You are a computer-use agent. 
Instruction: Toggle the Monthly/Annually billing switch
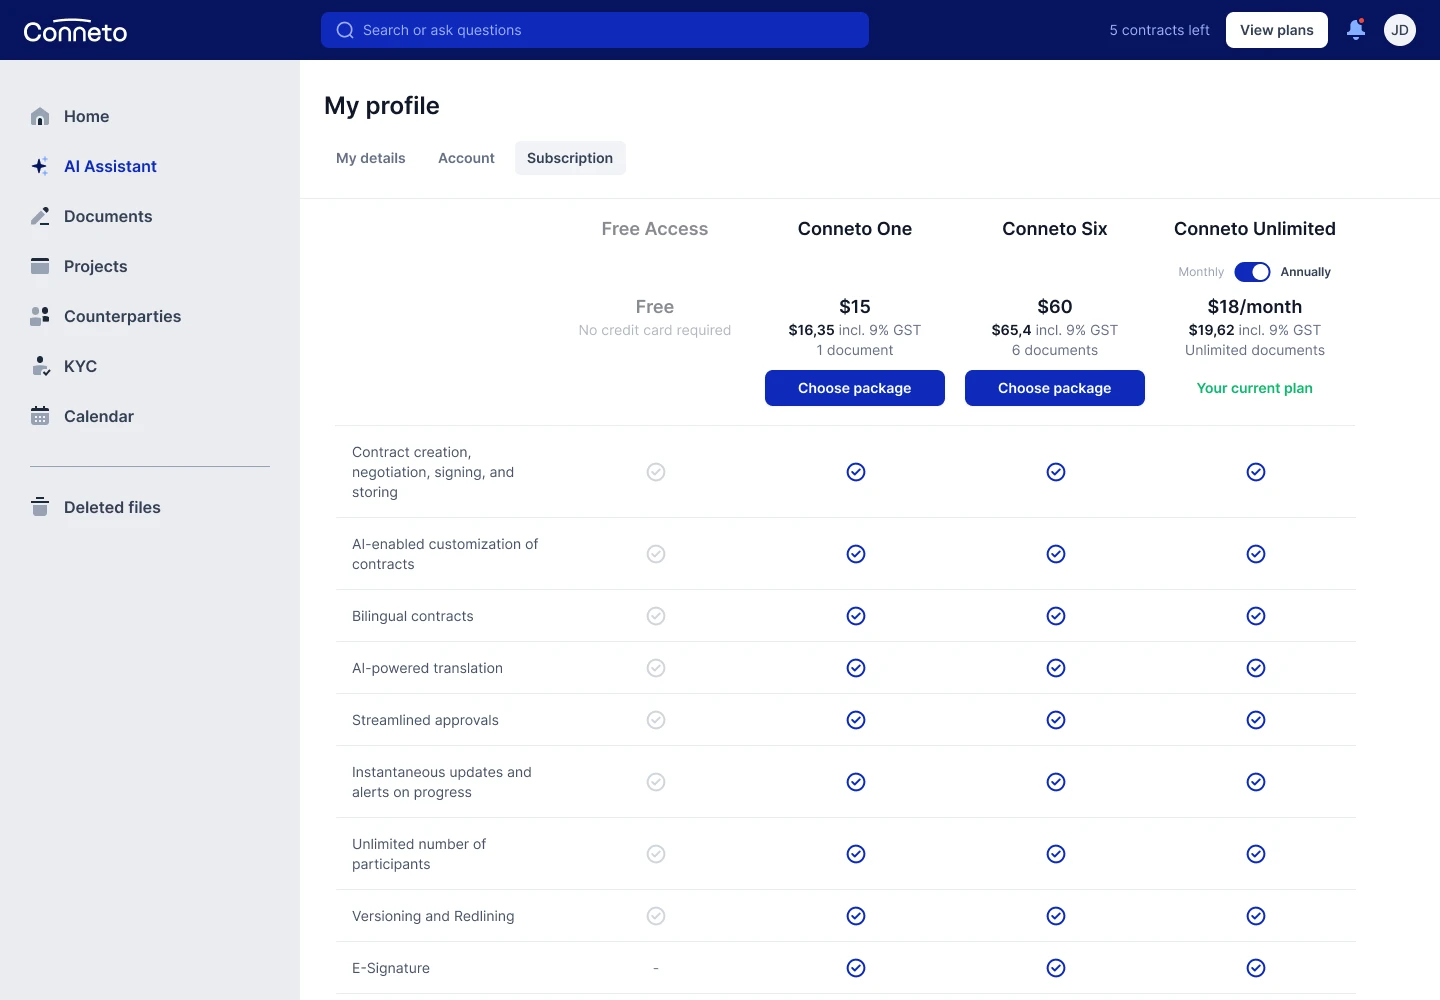coord(1252,272)
